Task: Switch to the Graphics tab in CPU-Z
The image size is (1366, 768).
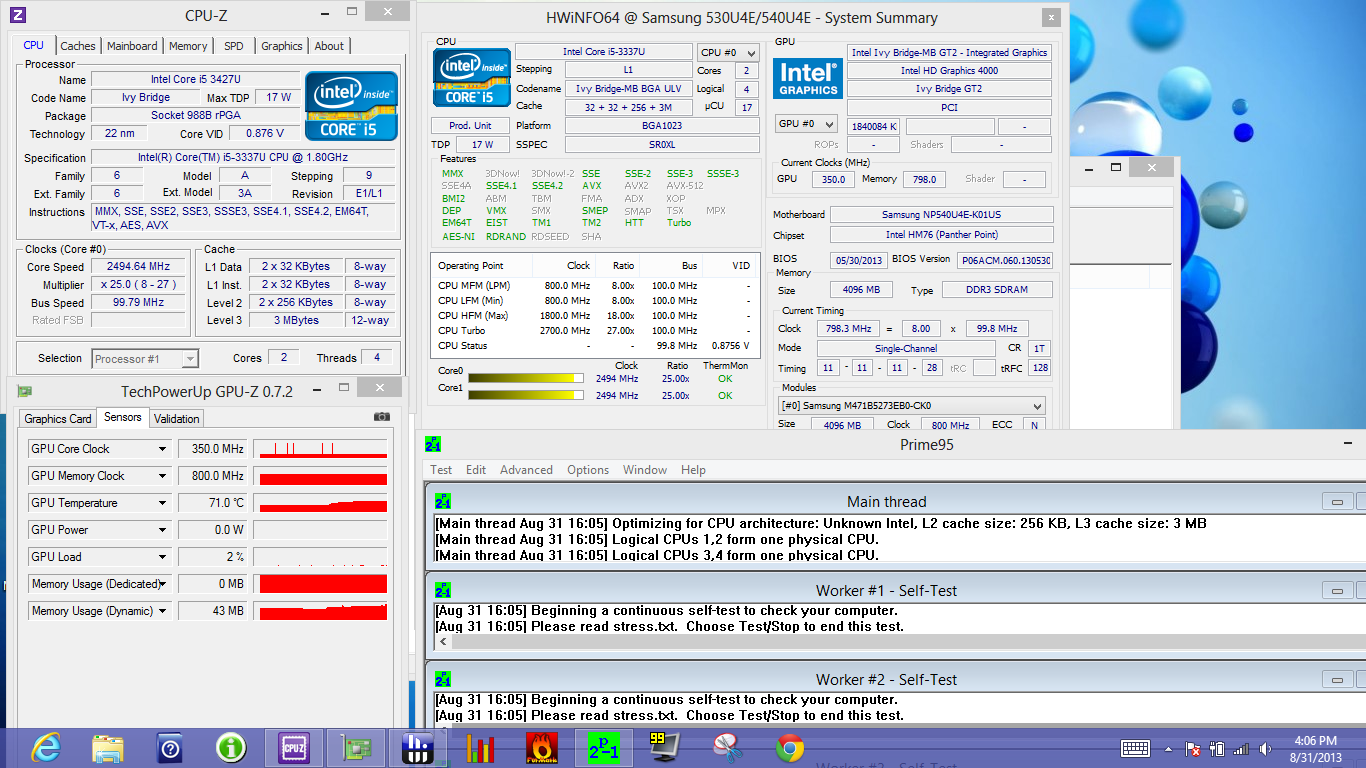Action: 282,46
